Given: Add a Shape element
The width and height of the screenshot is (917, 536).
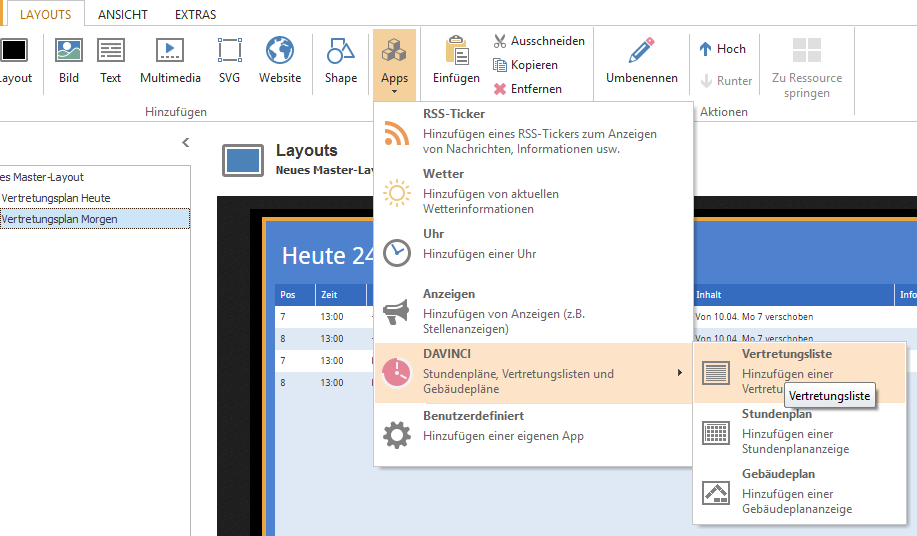Looking at the screenshot, I should [x=341, y=61].
